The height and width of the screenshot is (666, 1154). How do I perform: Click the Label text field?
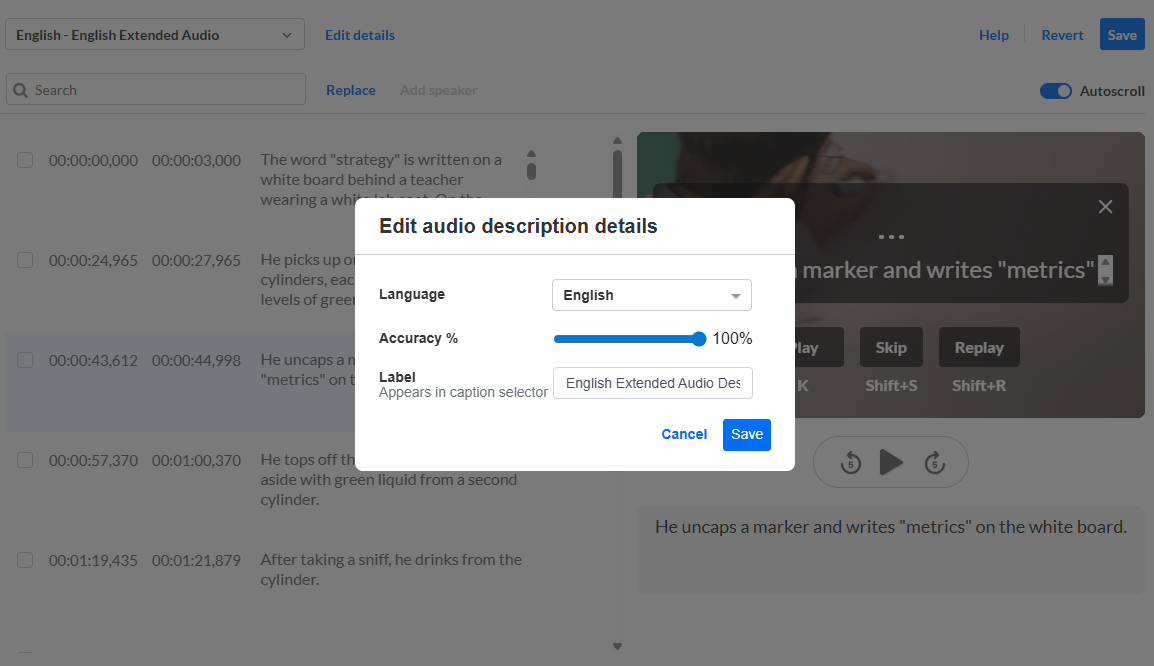pos(653,383)
